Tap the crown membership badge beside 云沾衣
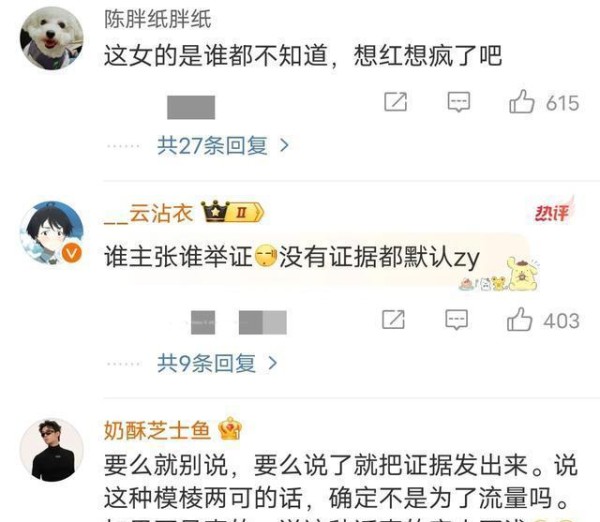Image resolution: width=600 pixels, height=522 pixels. click(x=233, y=211)
